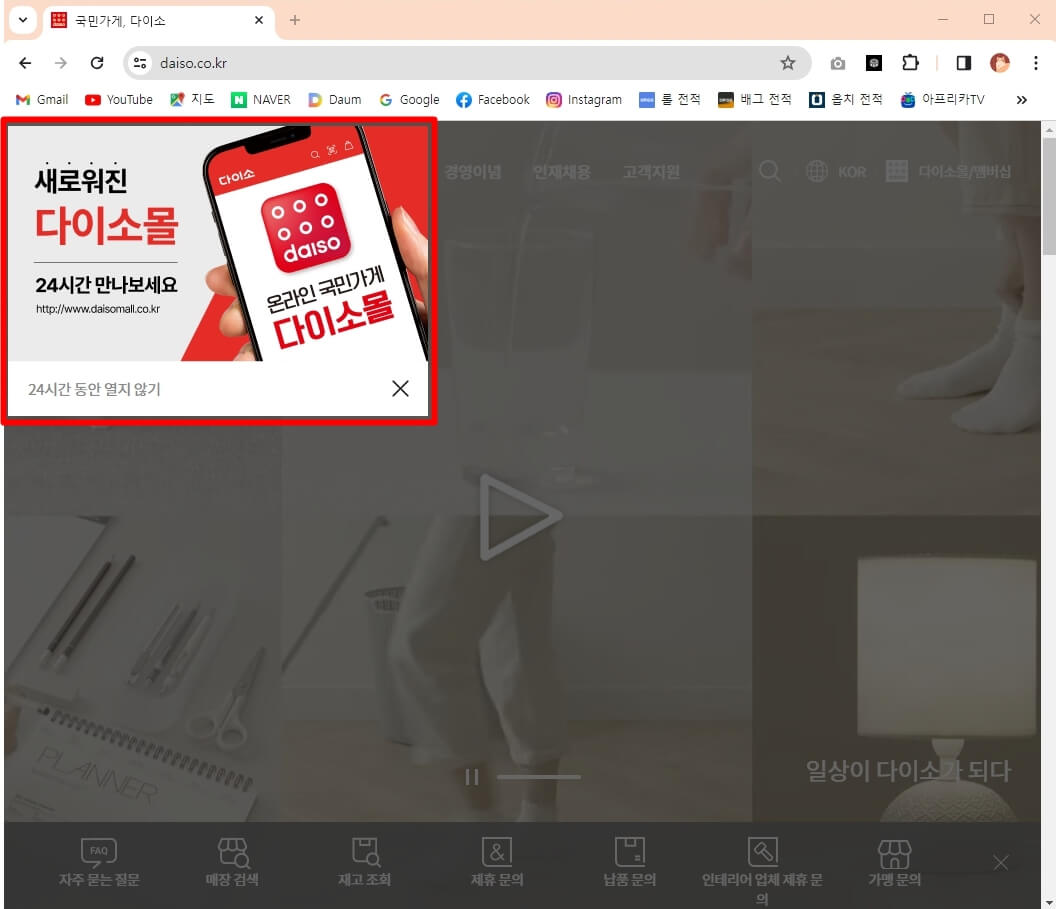1056x909 pixels.
Task: Select '24시간 동안 열지 않기' option
Action: [x=94, y=389]
